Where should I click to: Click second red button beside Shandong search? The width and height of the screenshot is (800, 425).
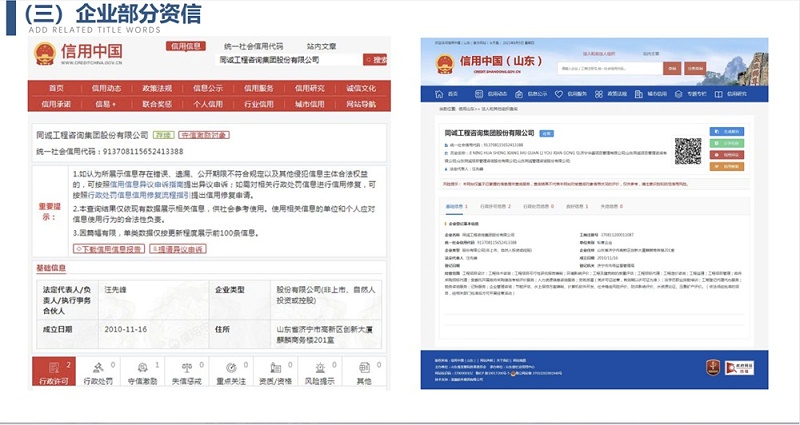tap(695, 68)
